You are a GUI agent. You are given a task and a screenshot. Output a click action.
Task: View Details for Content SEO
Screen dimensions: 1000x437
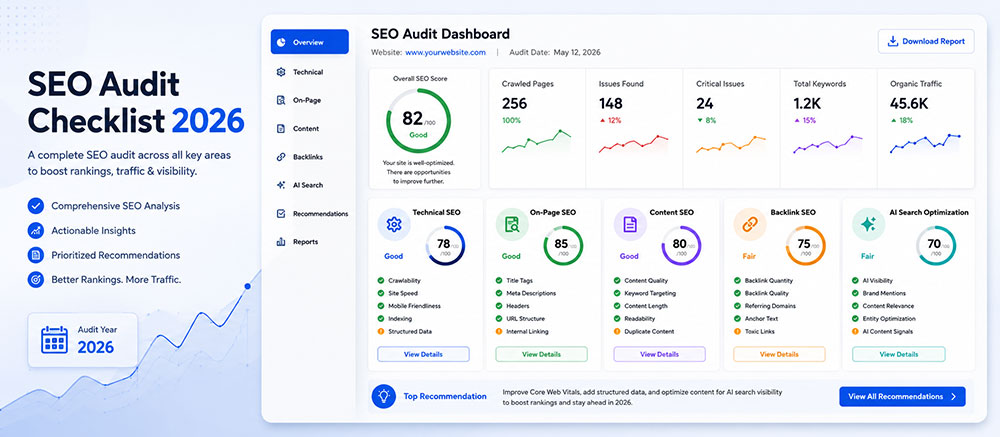coord(659,354)
